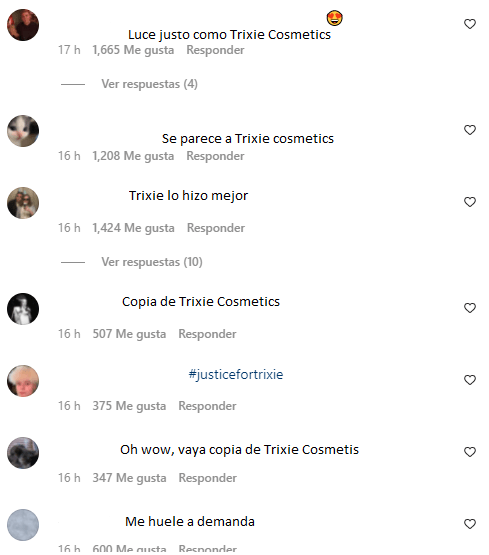This screenshot has width=489, height=555.
Task: Reply to comment with 507 likes
Action: pyautogui.click(x=207, y=334)
